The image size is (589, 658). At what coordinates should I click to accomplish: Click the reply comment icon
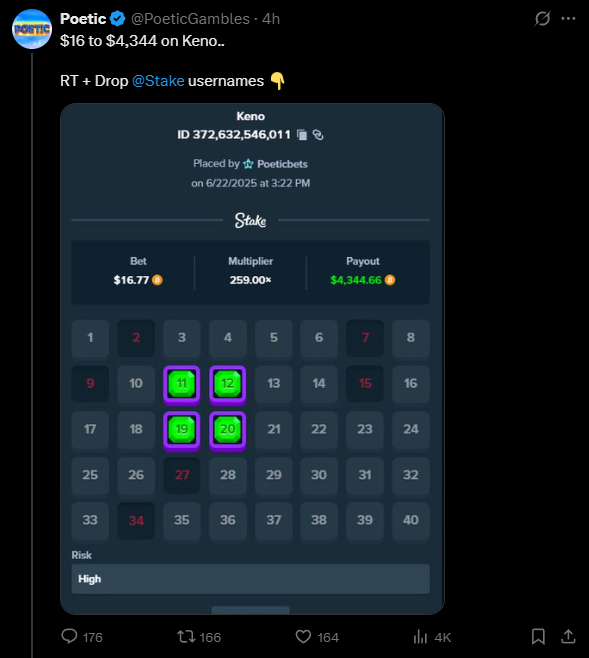pos(69,636)
